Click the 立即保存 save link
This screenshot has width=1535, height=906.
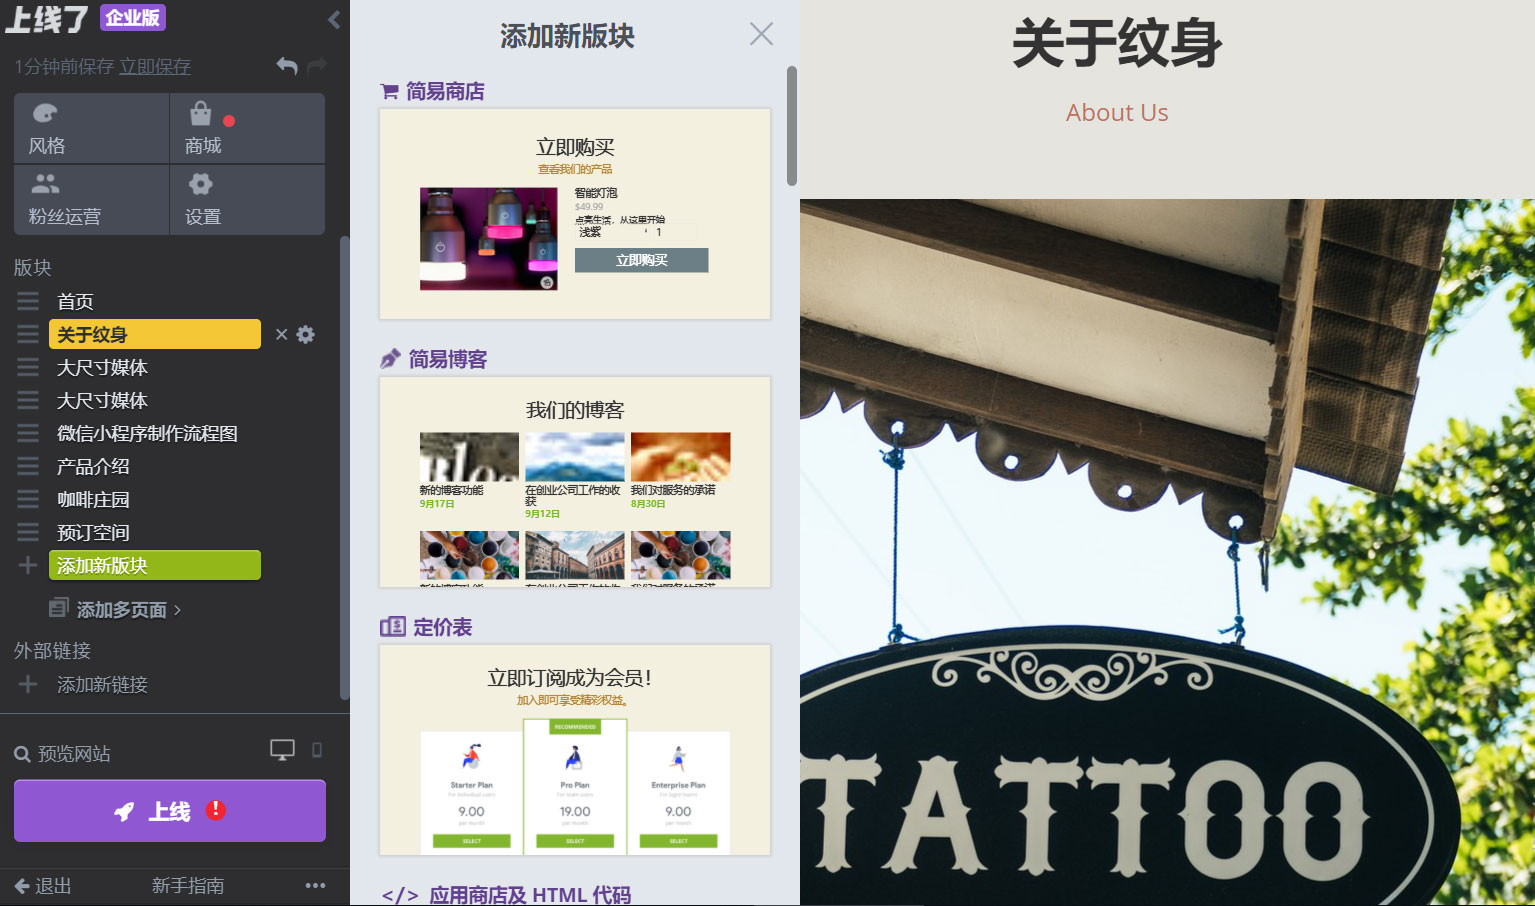[154, 67]
